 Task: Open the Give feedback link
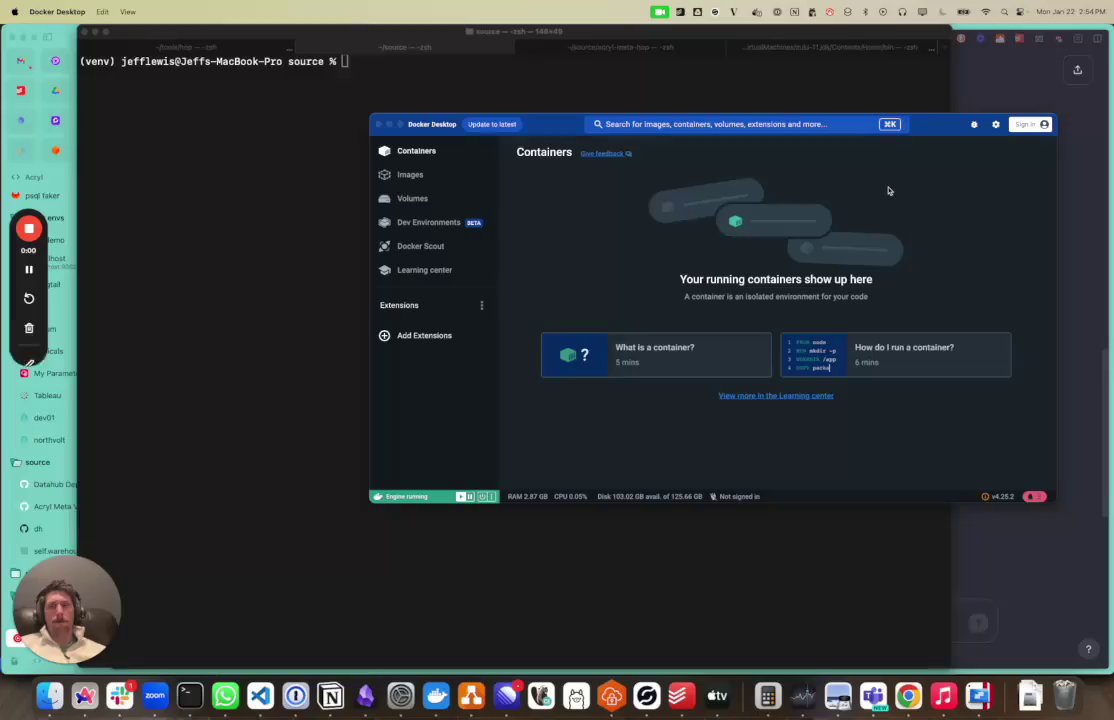click(606, 154)
